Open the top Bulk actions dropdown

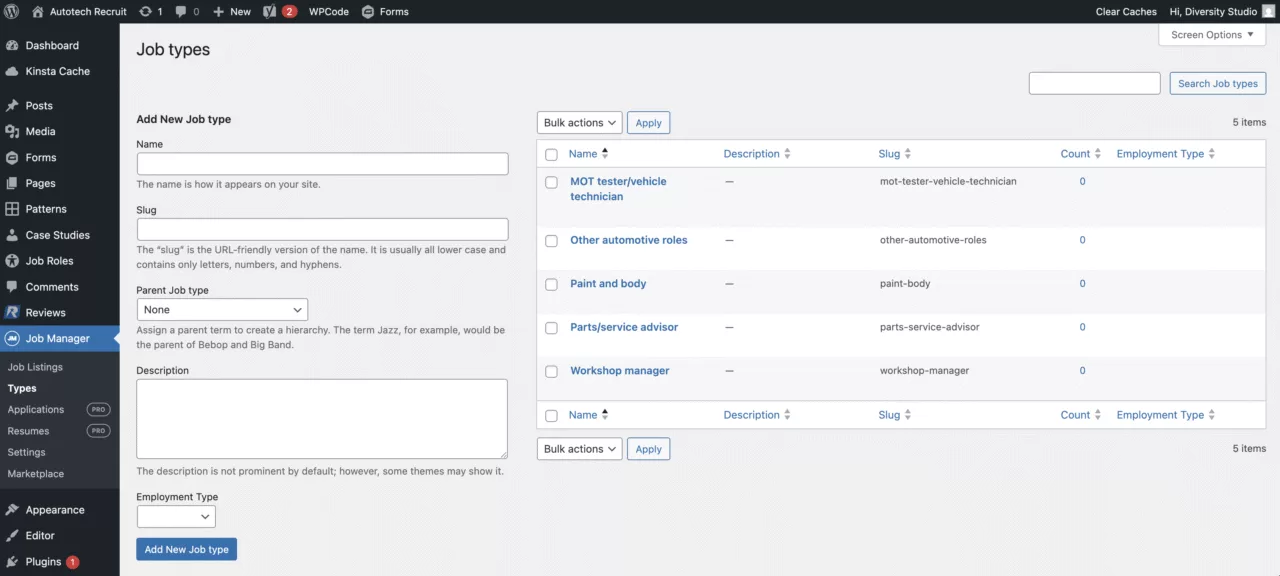coord(579,123)
